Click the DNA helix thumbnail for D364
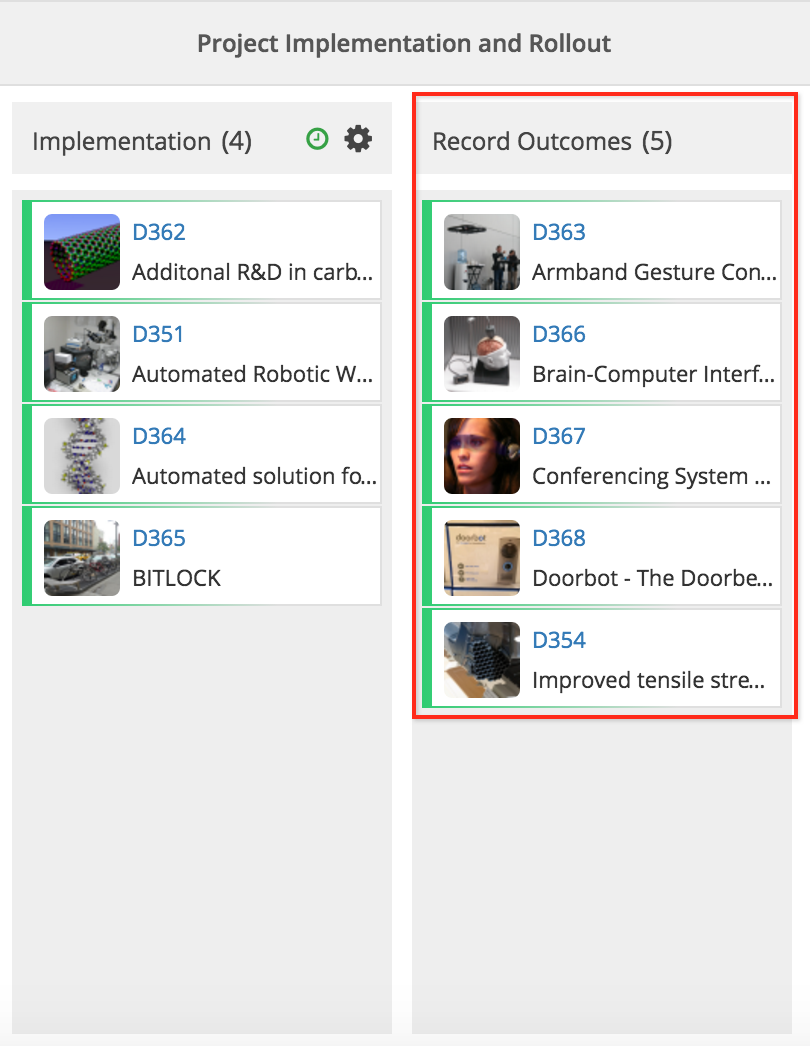This screenshot has height=1046, width=810. tap(82, 456)
